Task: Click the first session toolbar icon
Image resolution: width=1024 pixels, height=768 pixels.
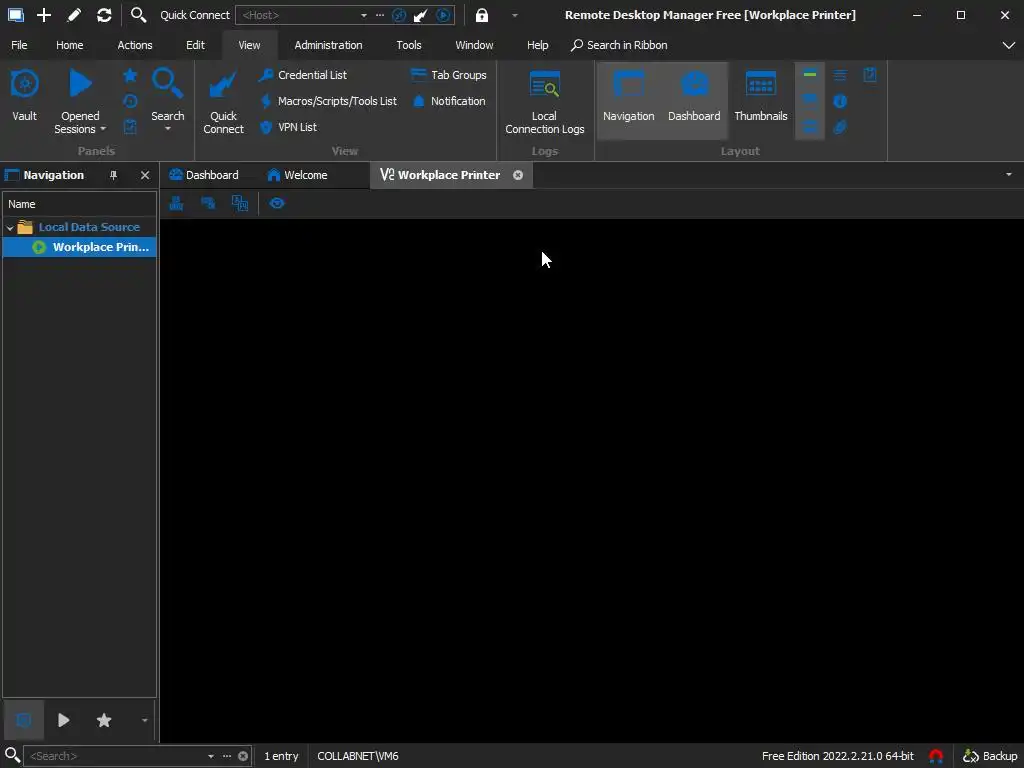Action: coord(176,204)
